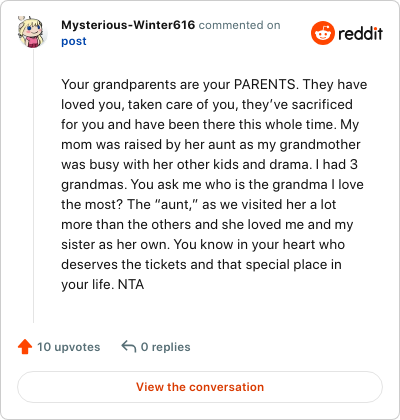
Task: Click the "0 replies" count label
Action: (x=166, y=347)
